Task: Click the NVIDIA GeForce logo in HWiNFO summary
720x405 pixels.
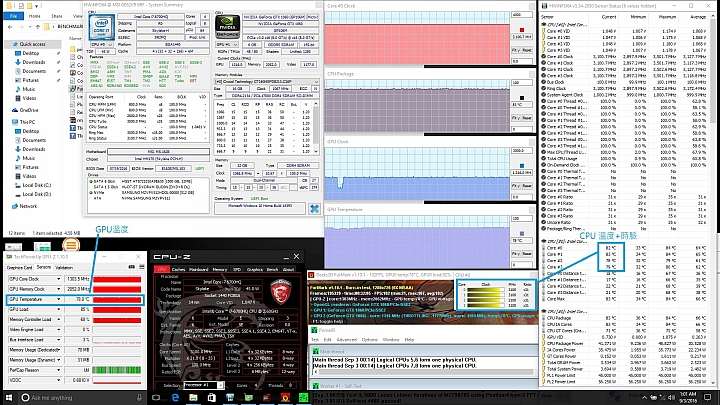Action: [227, 27]
